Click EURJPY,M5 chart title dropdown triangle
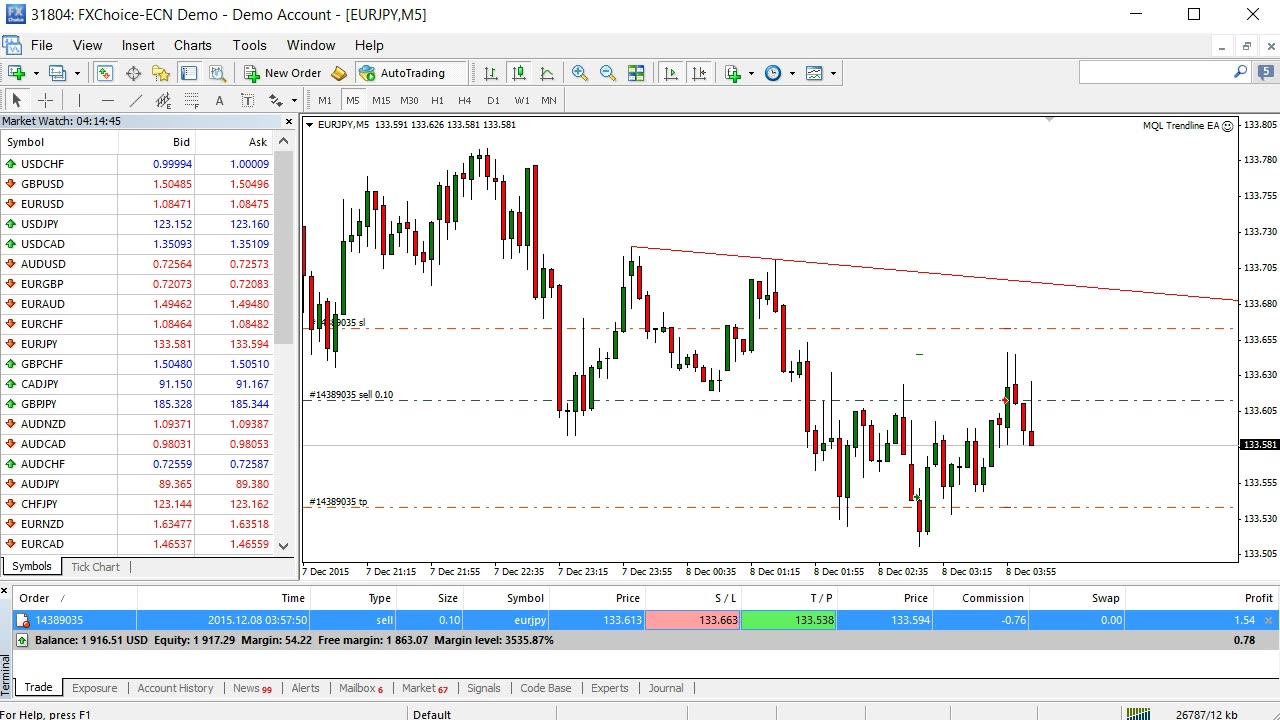The width and height of the screenshot is (1280, 720). (309, 125)
